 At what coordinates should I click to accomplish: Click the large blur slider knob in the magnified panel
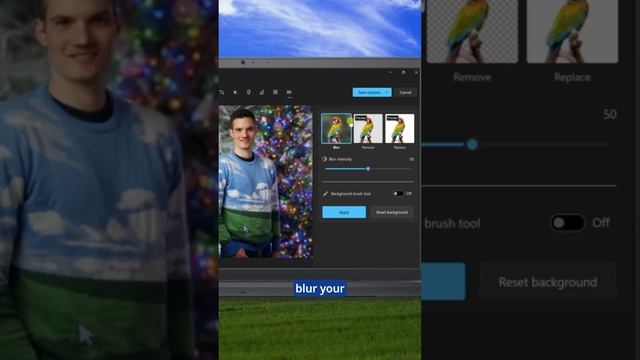click(x=472, y=144)
